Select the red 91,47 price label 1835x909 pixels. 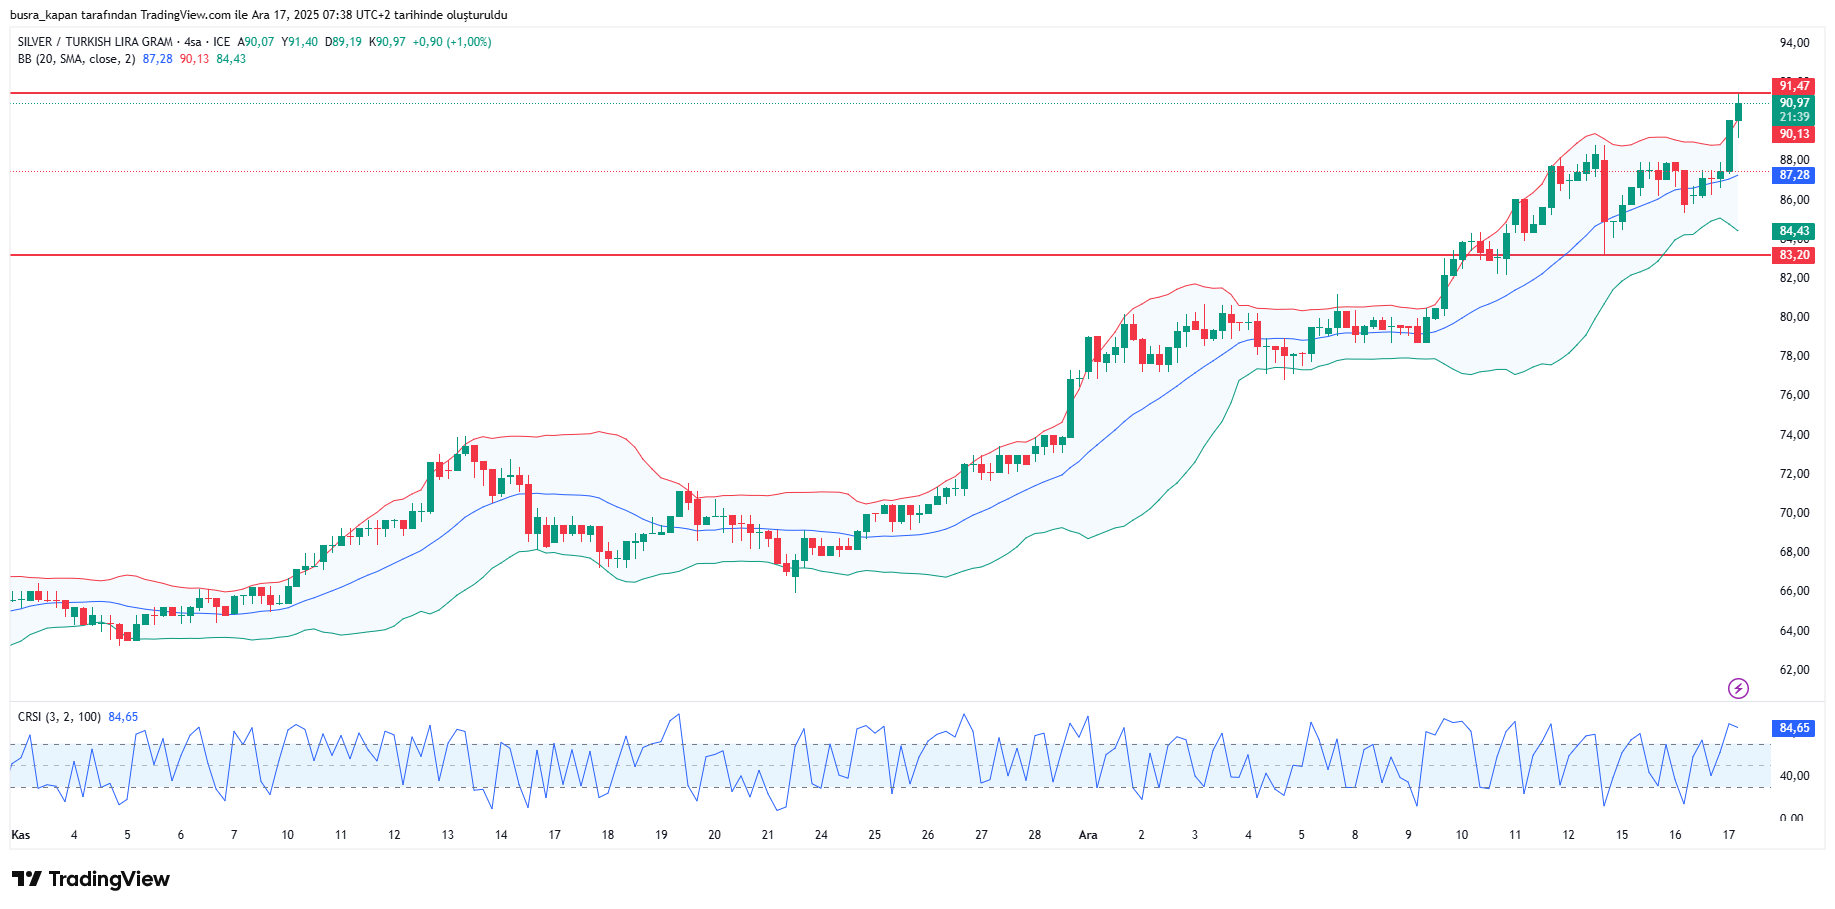1794,86
